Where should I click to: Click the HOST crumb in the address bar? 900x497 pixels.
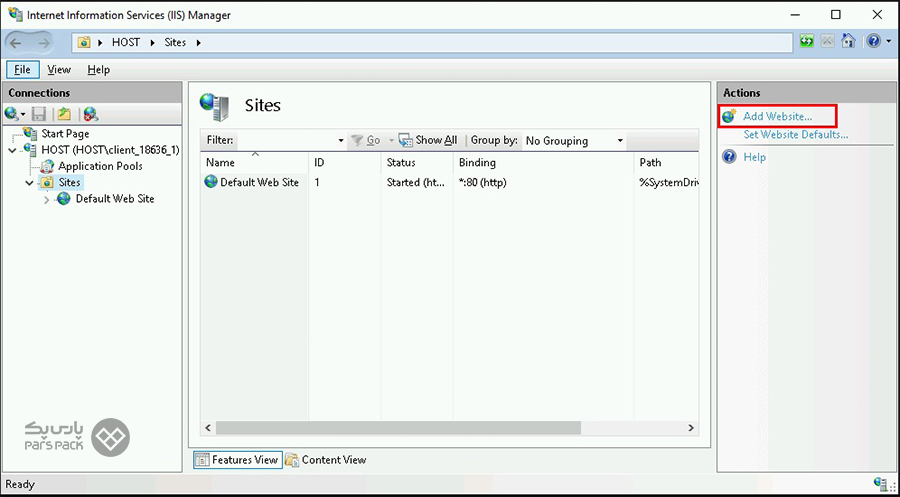[126, 42]
